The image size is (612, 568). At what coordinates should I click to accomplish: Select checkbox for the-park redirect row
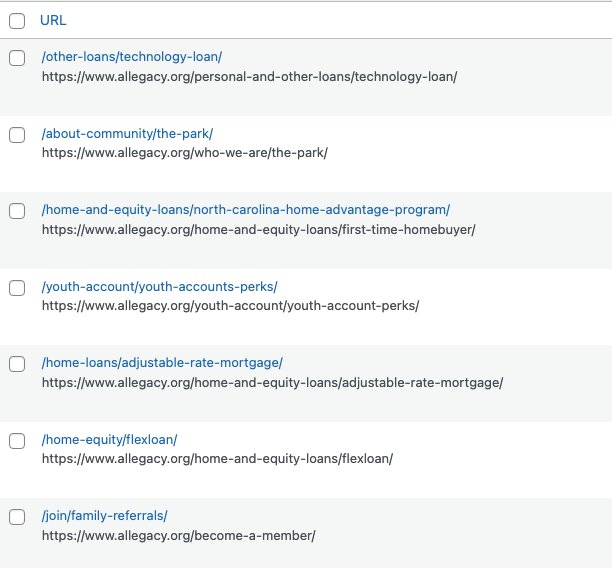[x=17, y=135]
